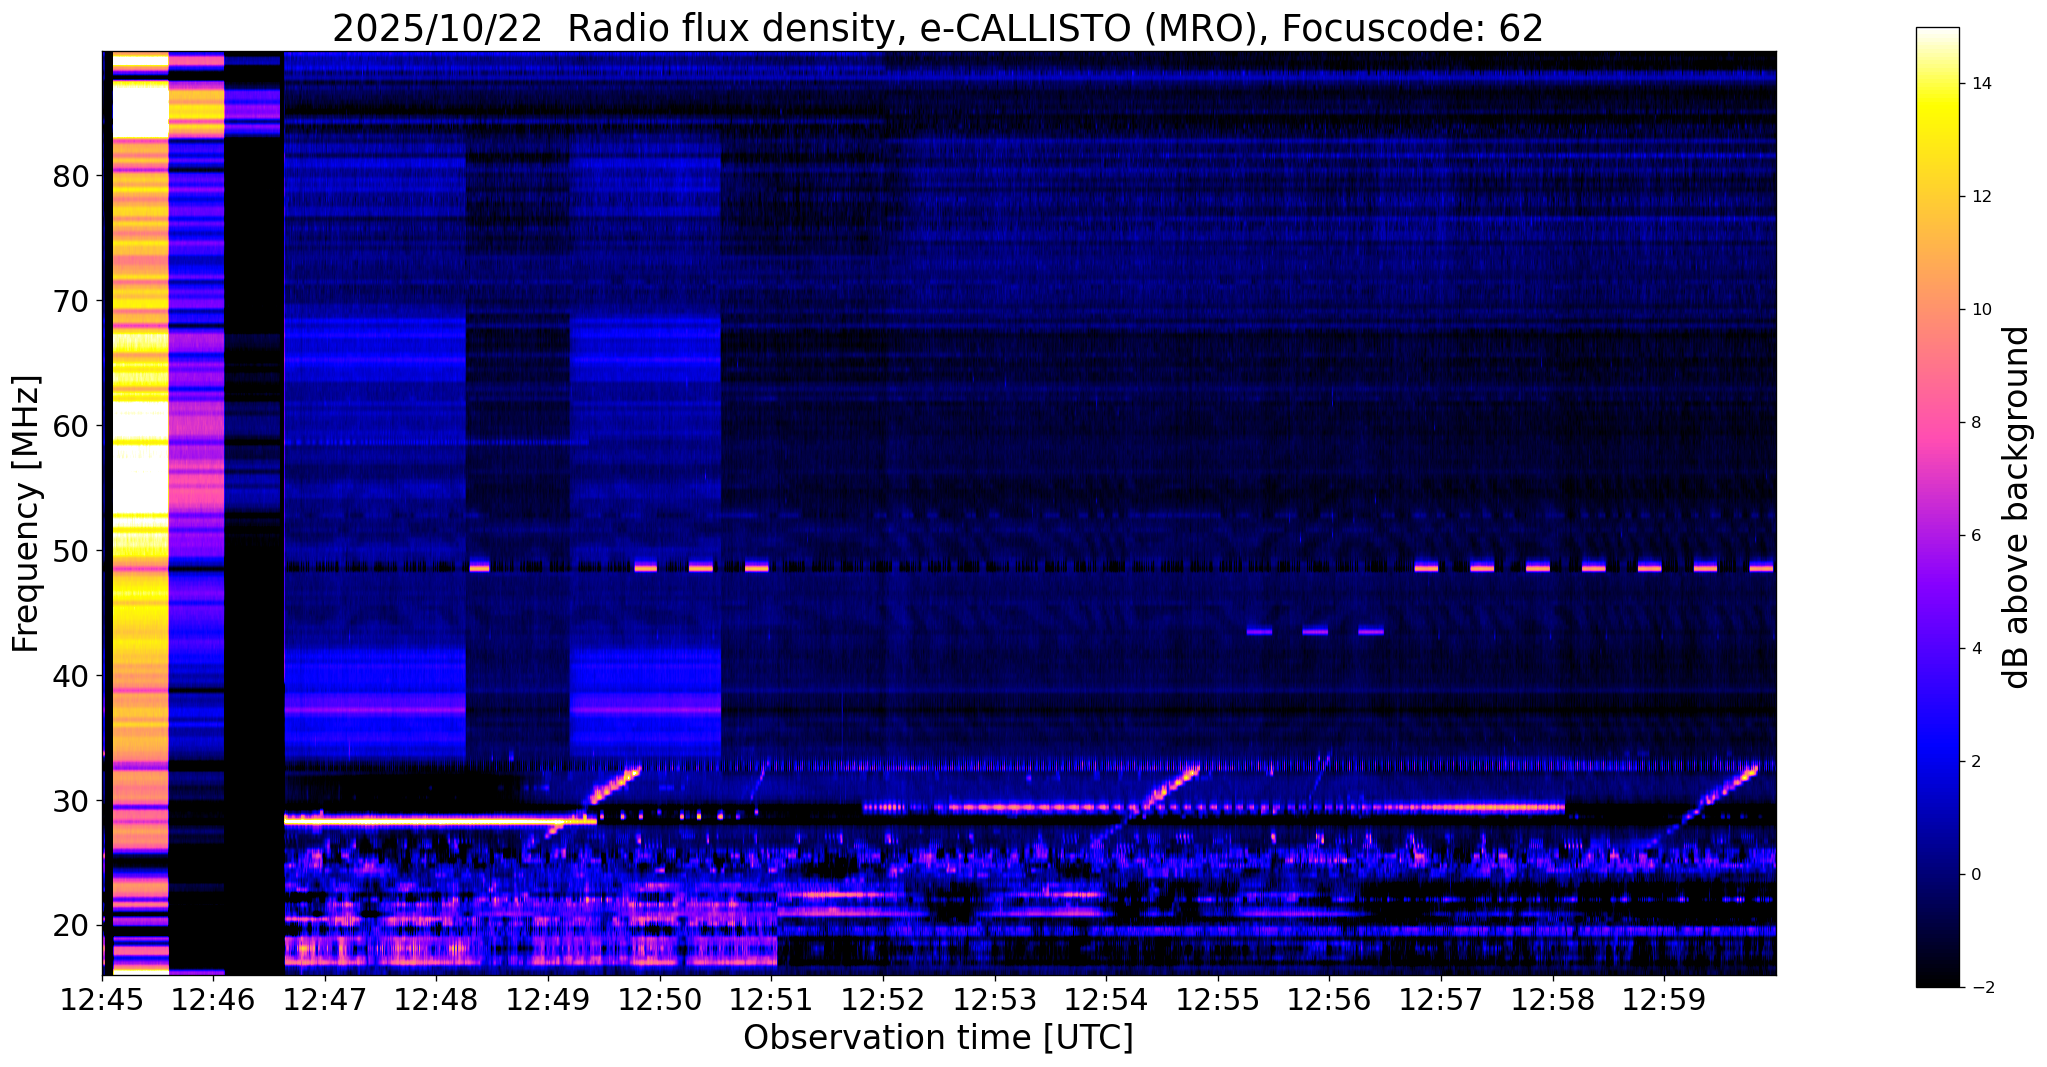2047x1067 pixels.
Task: Click the "Observation time [UTC]" axis label
Action: [x=938, y=1037]
